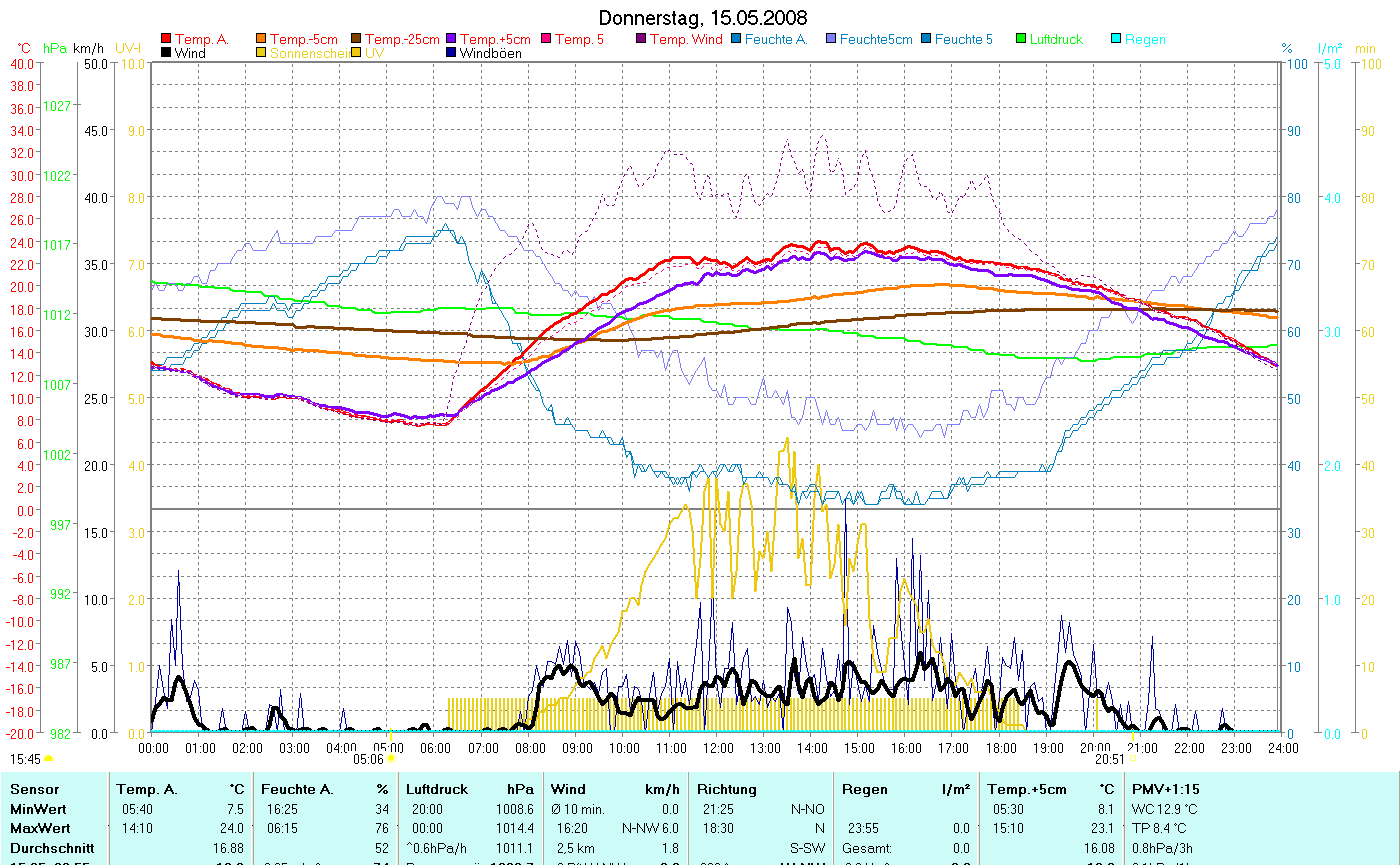The height and width of the screenshot is (865, 1400).
Task: Click the sunset icon next to 20:51
Action: [1132, 759]
